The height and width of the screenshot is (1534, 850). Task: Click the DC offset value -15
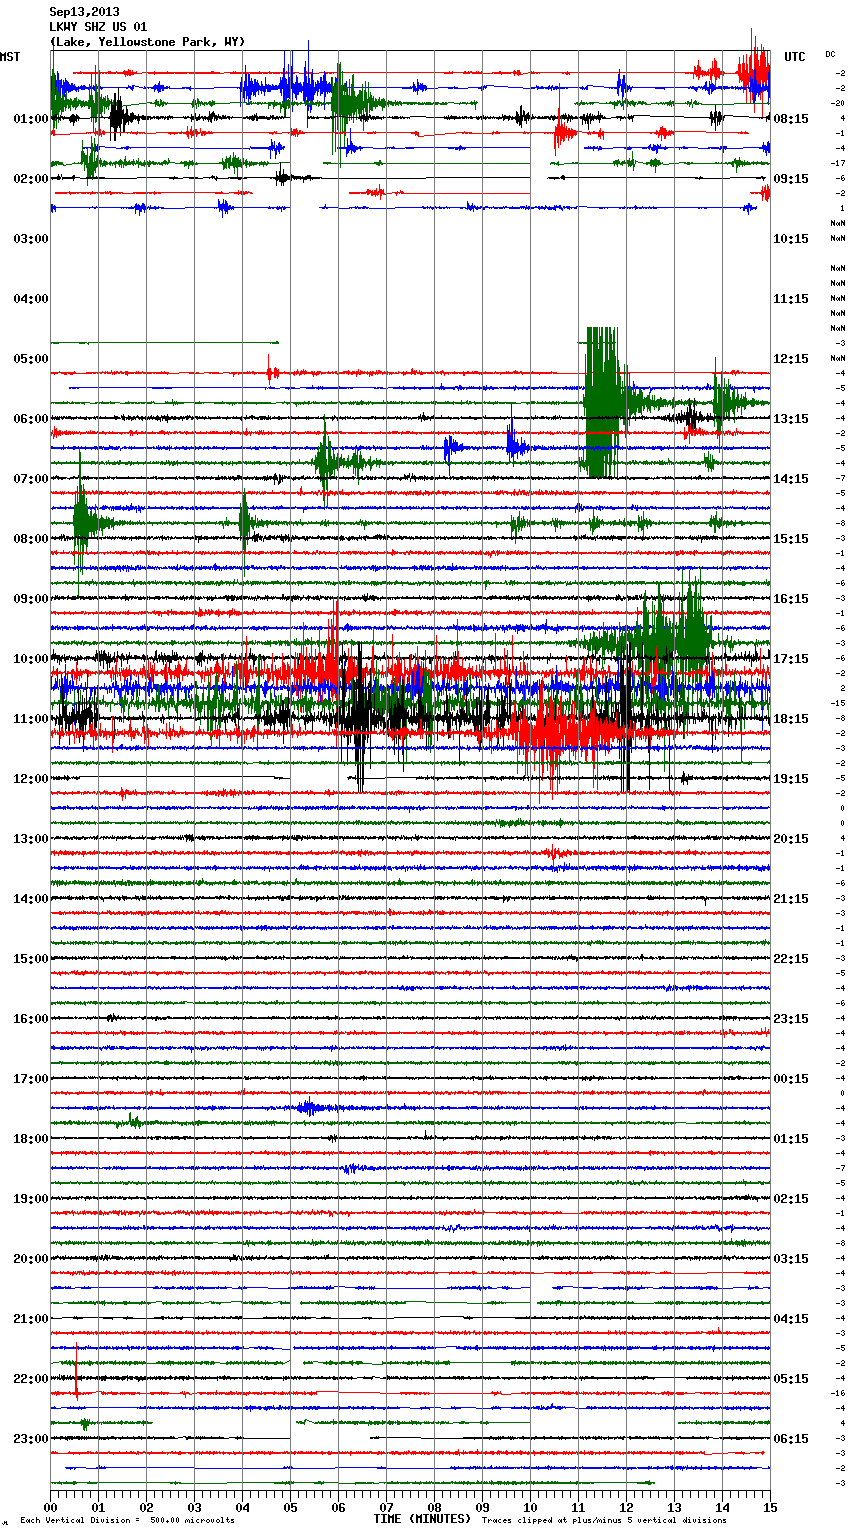point(839,703)
